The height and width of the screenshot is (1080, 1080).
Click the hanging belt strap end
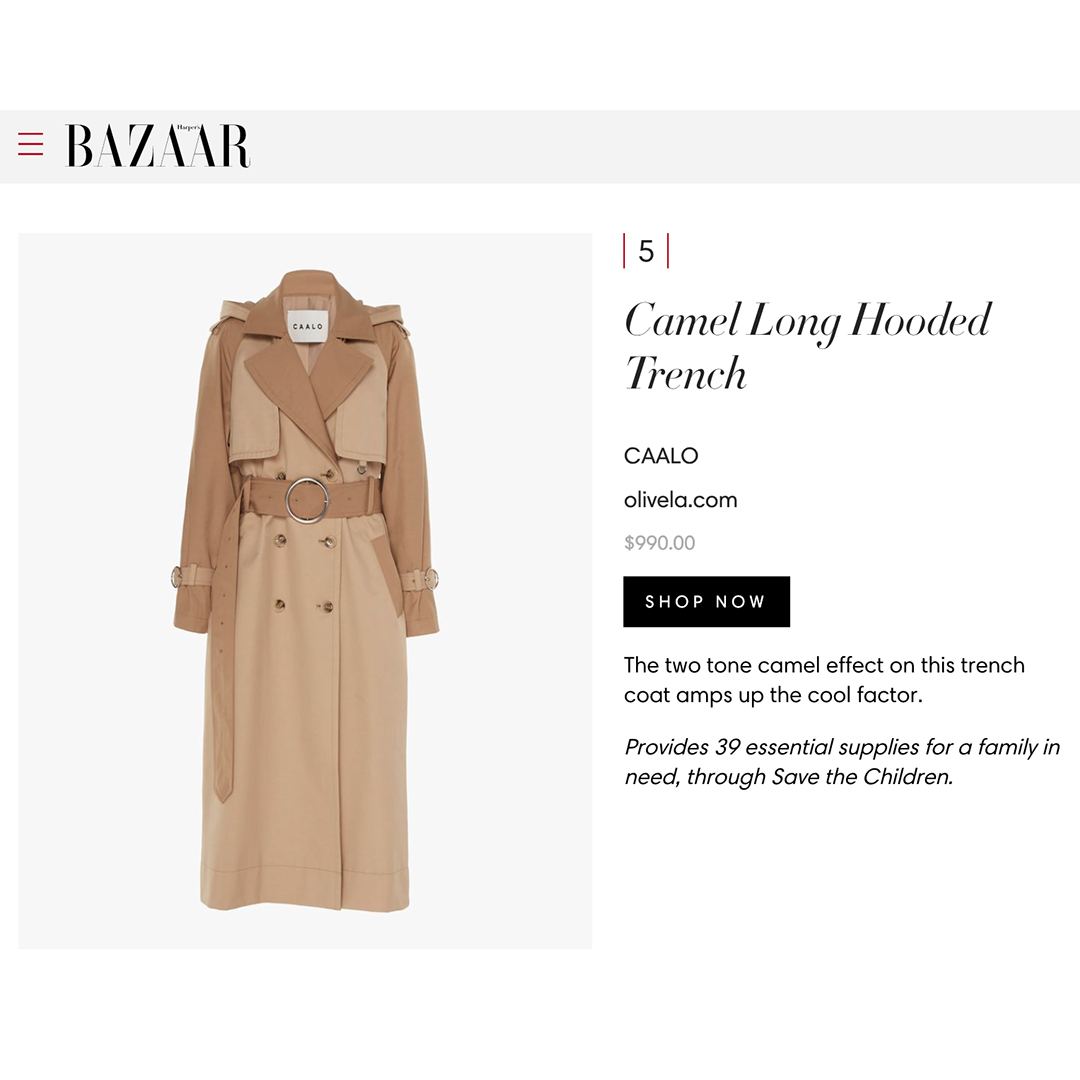[x=222, y=775]
